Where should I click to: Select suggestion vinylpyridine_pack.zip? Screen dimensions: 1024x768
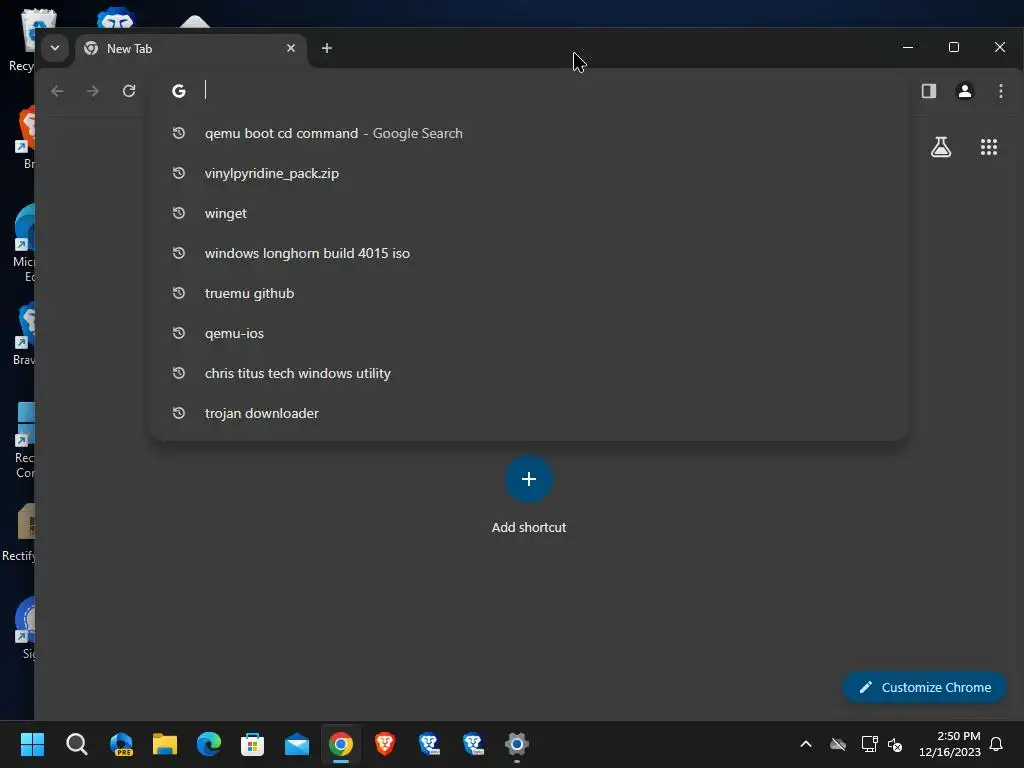[x=528, y=173]
